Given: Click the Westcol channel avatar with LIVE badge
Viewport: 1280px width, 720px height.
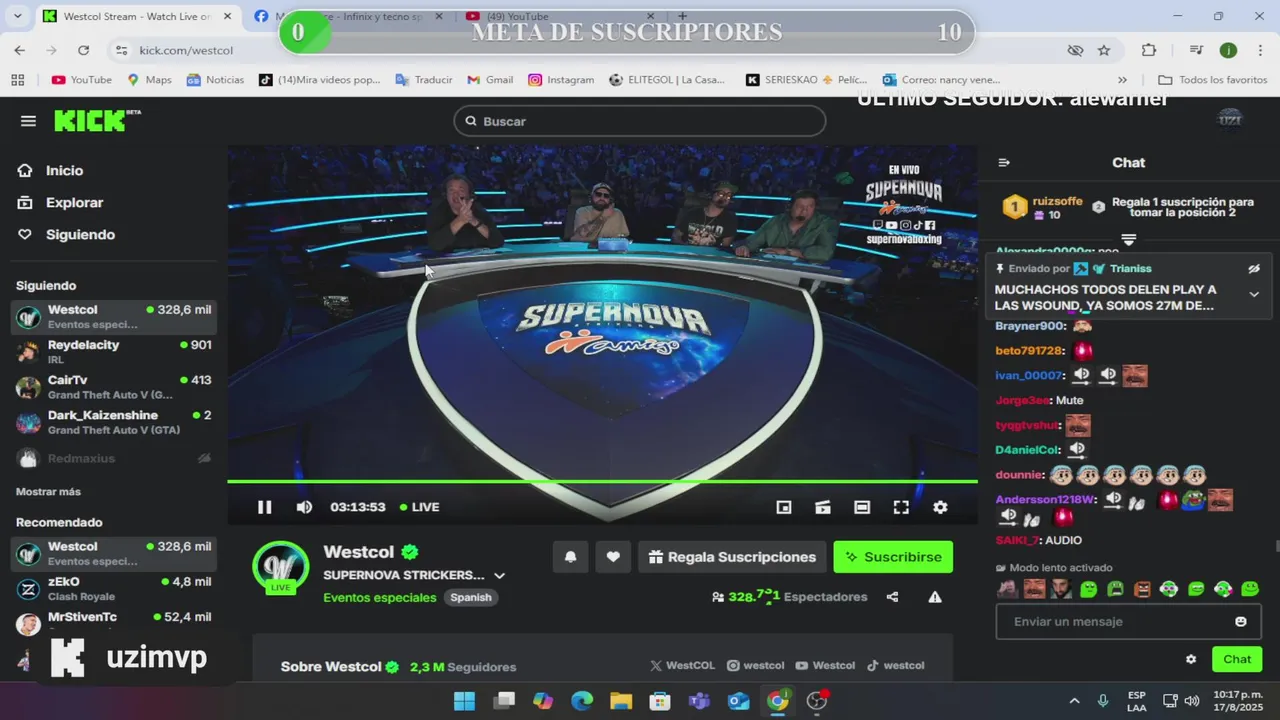Looking at the screenshot, I should coord(280,569).
